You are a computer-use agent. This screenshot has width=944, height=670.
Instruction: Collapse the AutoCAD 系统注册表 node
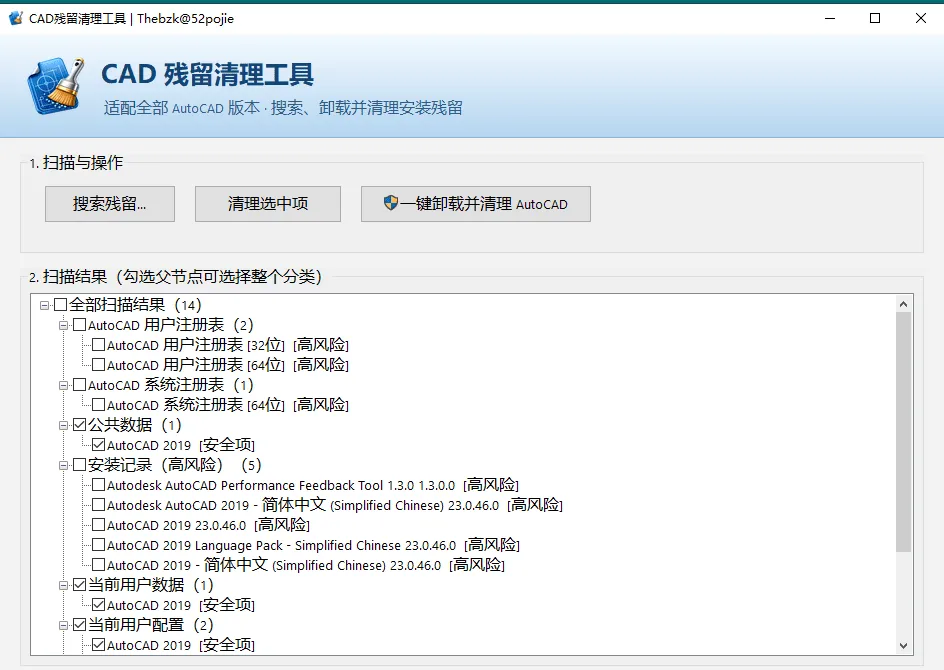(63, 385)
